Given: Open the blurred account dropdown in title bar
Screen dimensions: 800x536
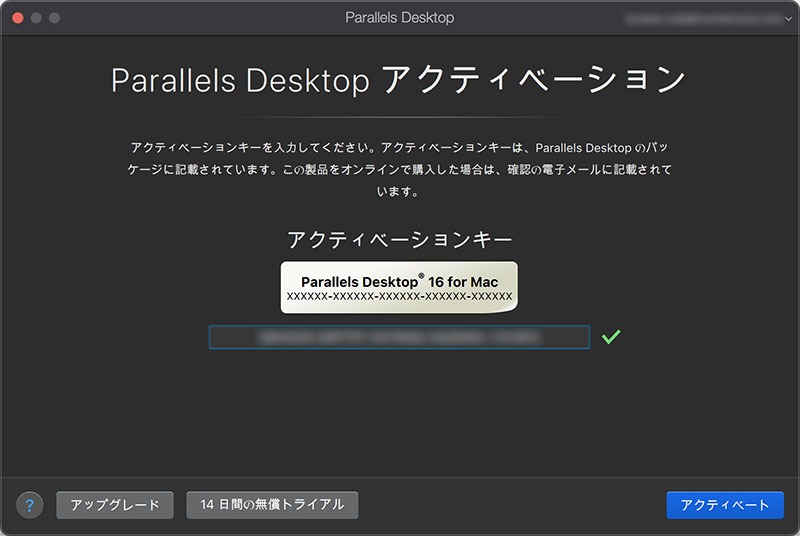Looking at the screenshot, I should [x=709, y=19].
